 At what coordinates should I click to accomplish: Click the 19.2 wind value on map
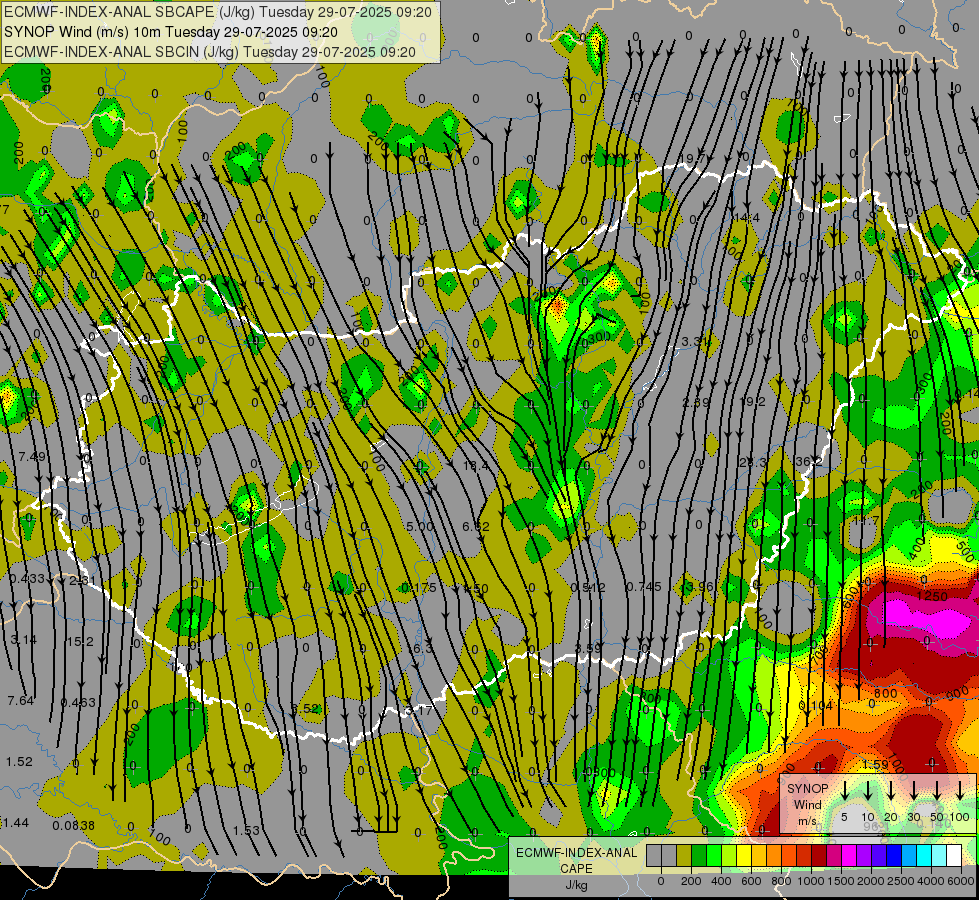tap(752, 402)
